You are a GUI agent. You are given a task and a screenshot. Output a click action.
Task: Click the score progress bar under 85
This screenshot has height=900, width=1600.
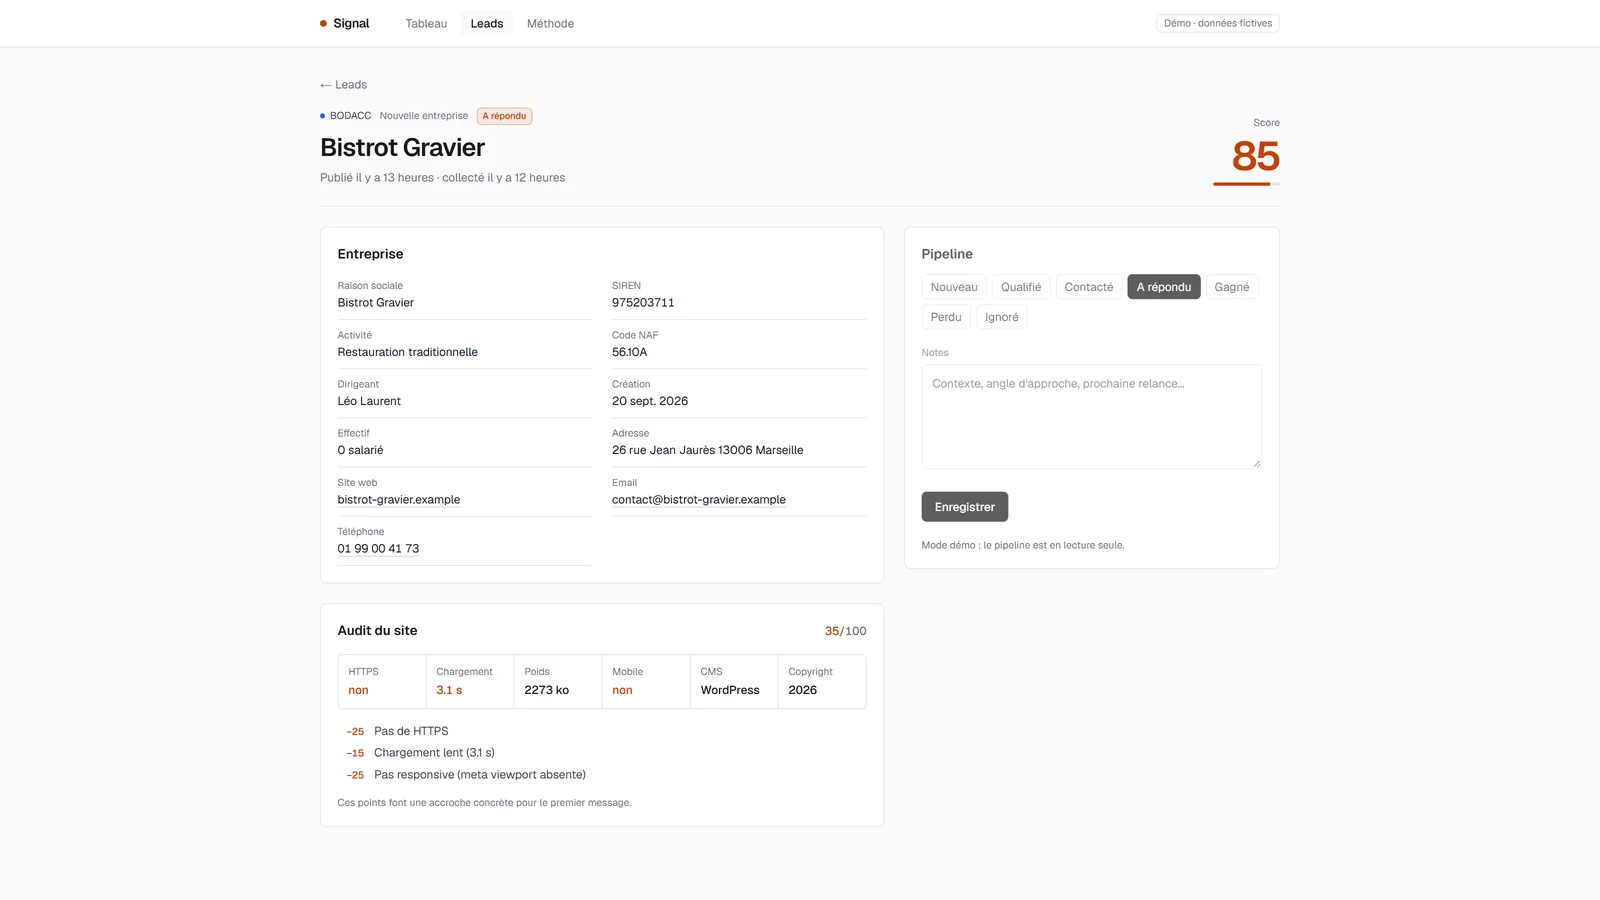coord(1246,184)
